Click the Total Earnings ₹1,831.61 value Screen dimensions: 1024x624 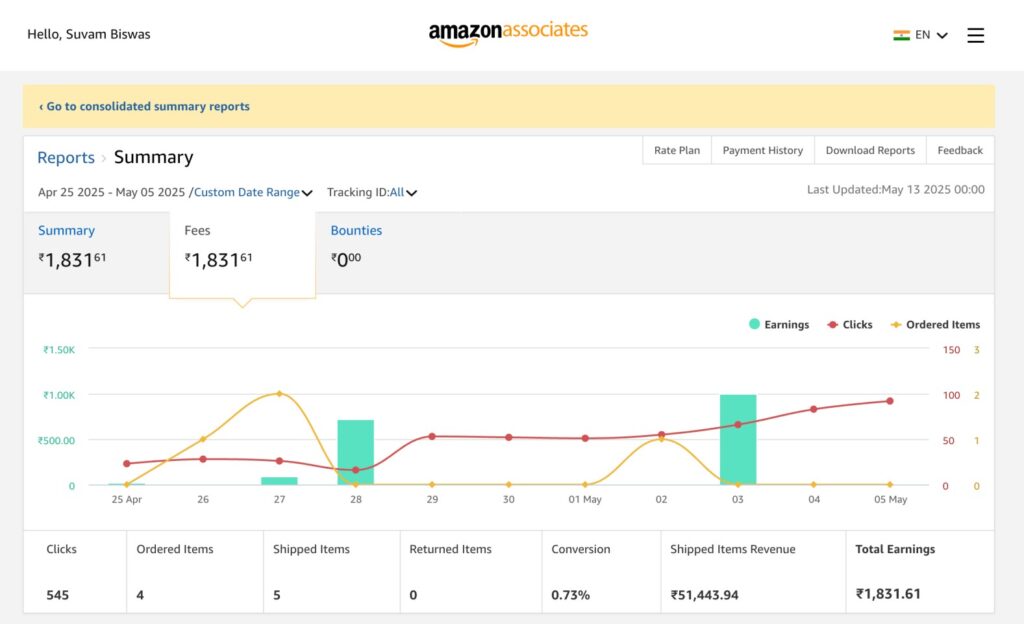tap(888, 594)
